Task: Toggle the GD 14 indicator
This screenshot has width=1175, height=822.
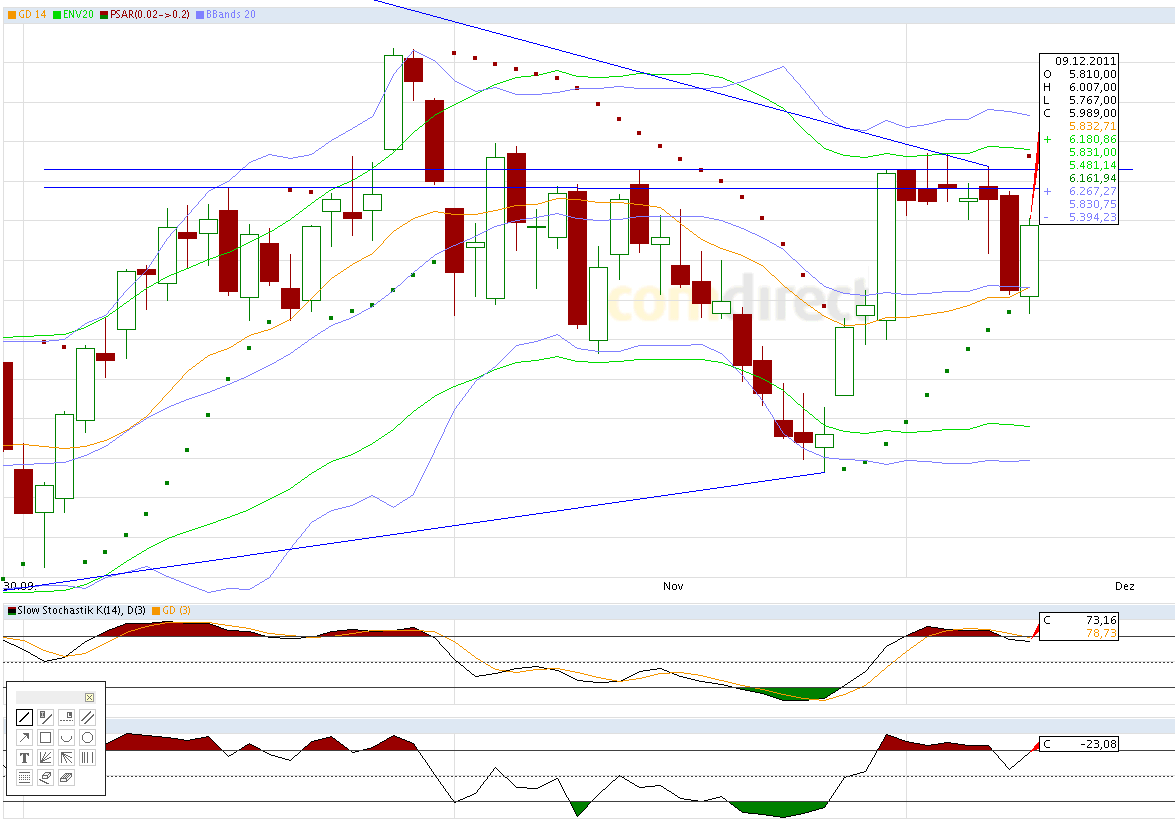Action: 31,15
